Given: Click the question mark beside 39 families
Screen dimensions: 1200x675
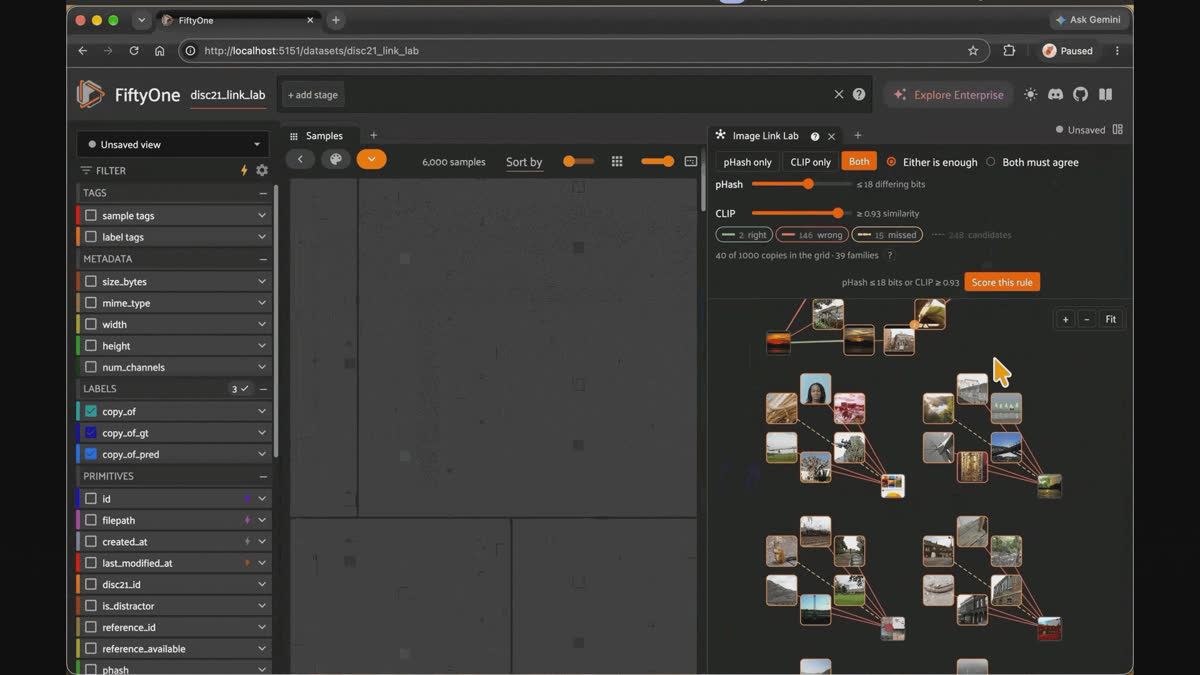Looking at the screenshot, I should click(x=890, y=255).
